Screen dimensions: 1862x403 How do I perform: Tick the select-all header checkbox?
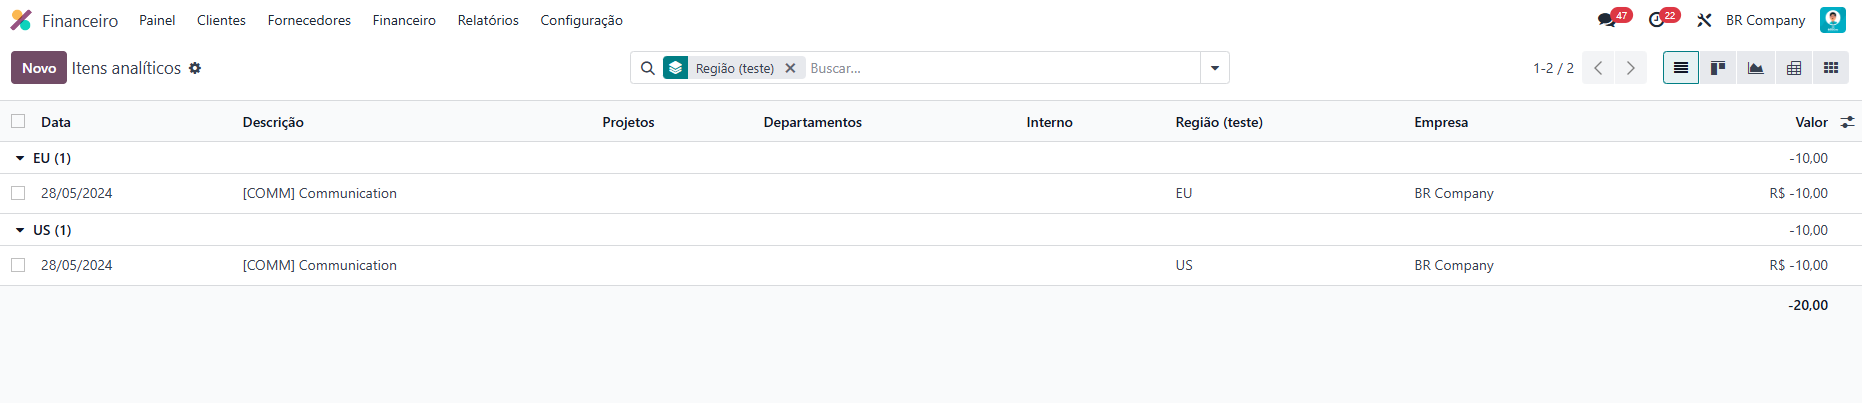click(18, 121)
